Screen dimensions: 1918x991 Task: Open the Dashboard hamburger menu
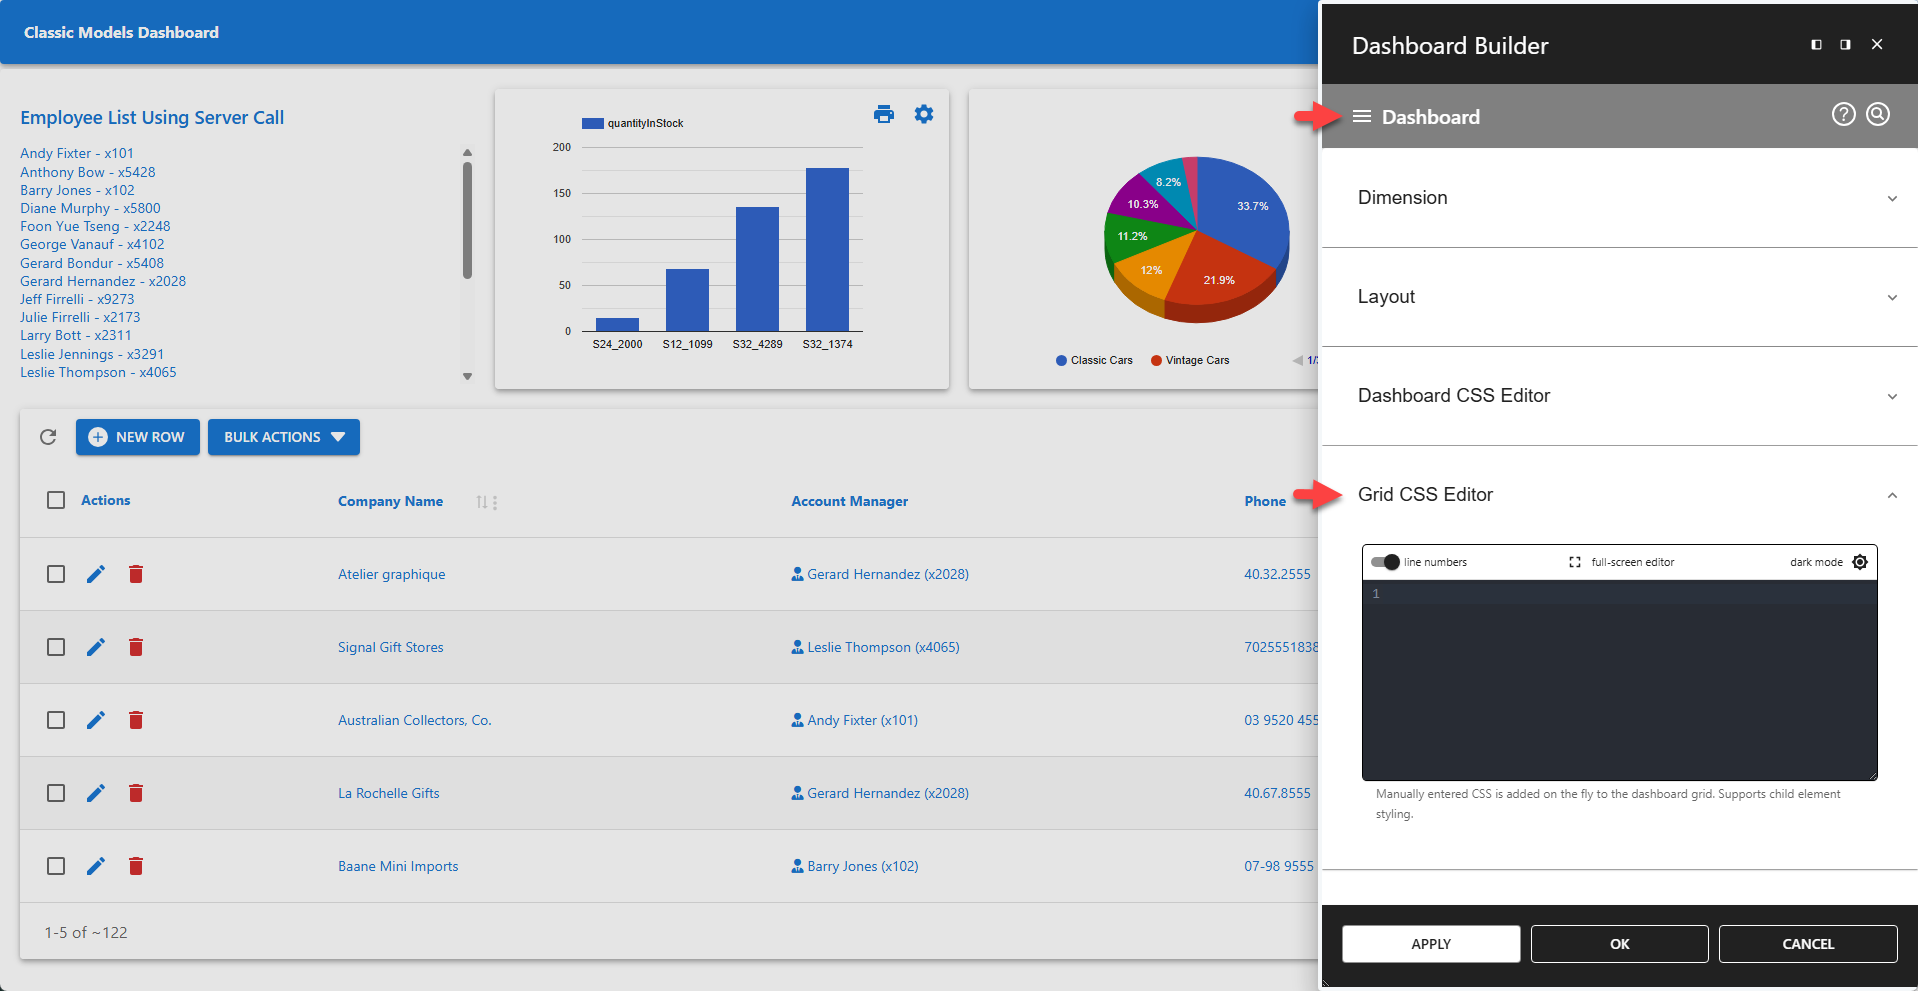click(x=1361, y=116)
